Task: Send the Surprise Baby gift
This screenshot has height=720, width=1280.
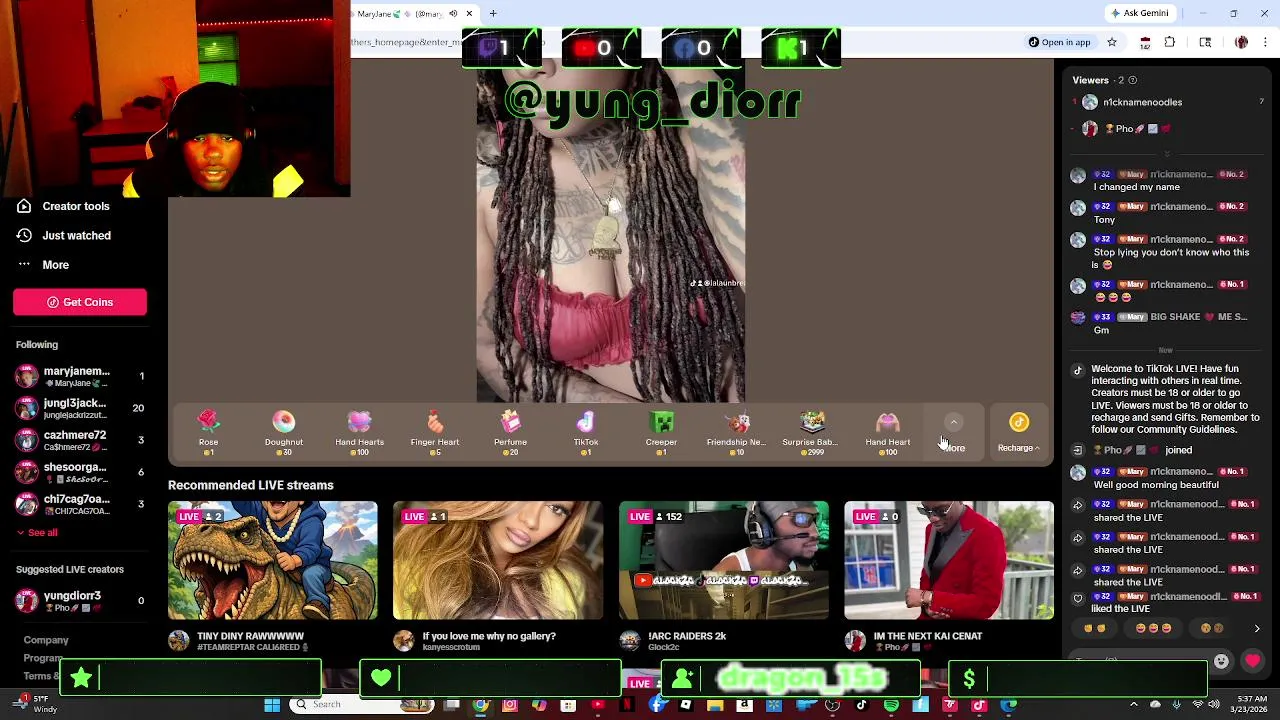Action: [x=812, y=433]
